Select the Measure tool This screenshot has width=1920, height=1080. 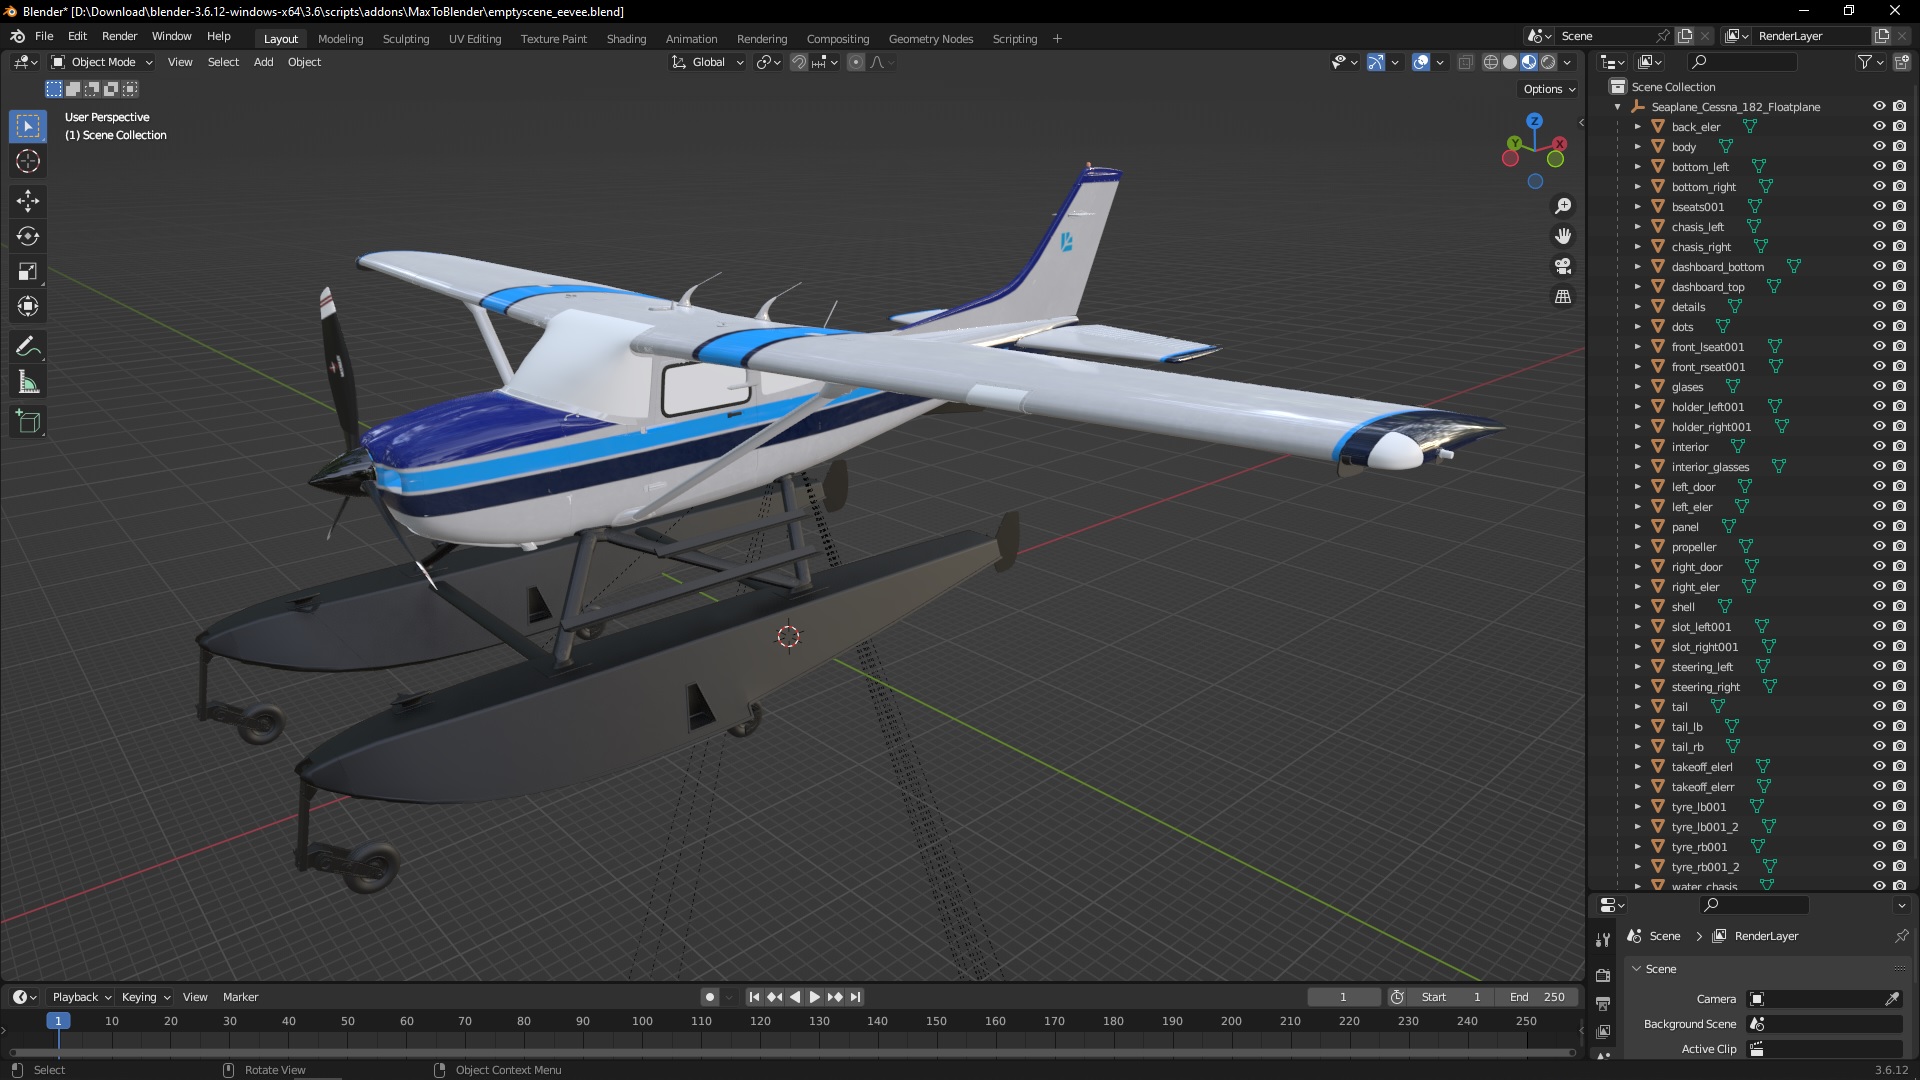coord(28,382)
